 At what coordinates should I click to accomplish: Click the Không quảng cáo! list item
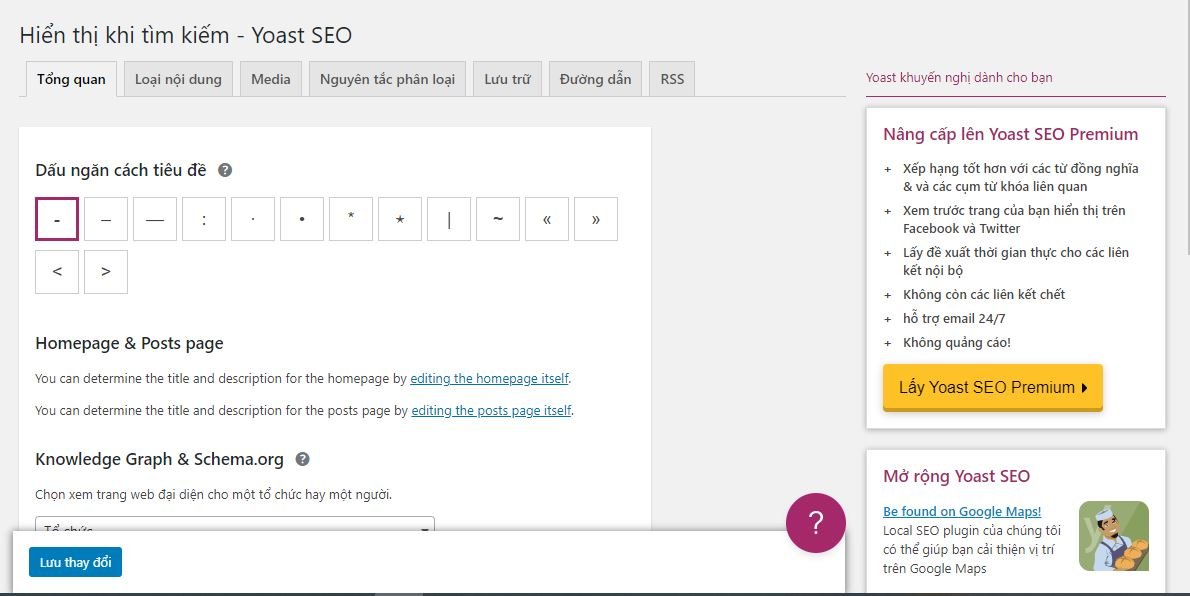957,342
